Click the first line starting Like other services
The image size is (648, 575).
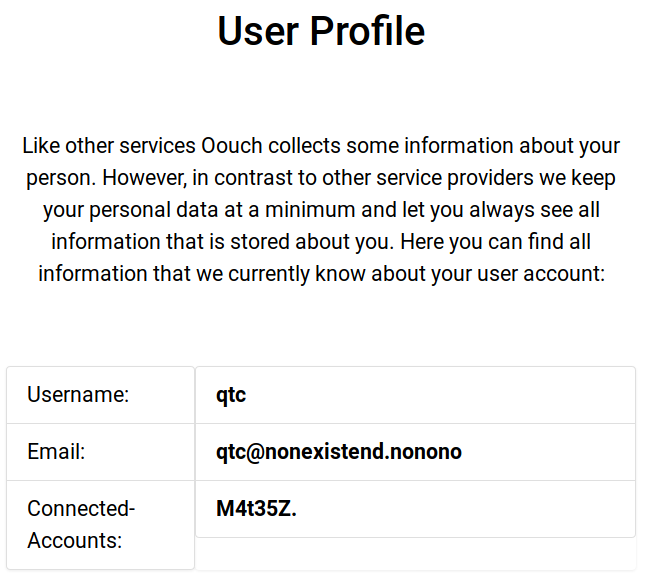(x=321, y=146)
